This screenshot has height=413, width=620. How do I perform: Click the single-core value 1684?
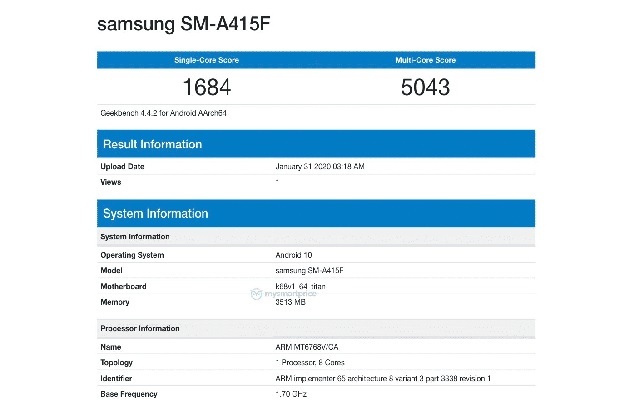coord(207,87)
